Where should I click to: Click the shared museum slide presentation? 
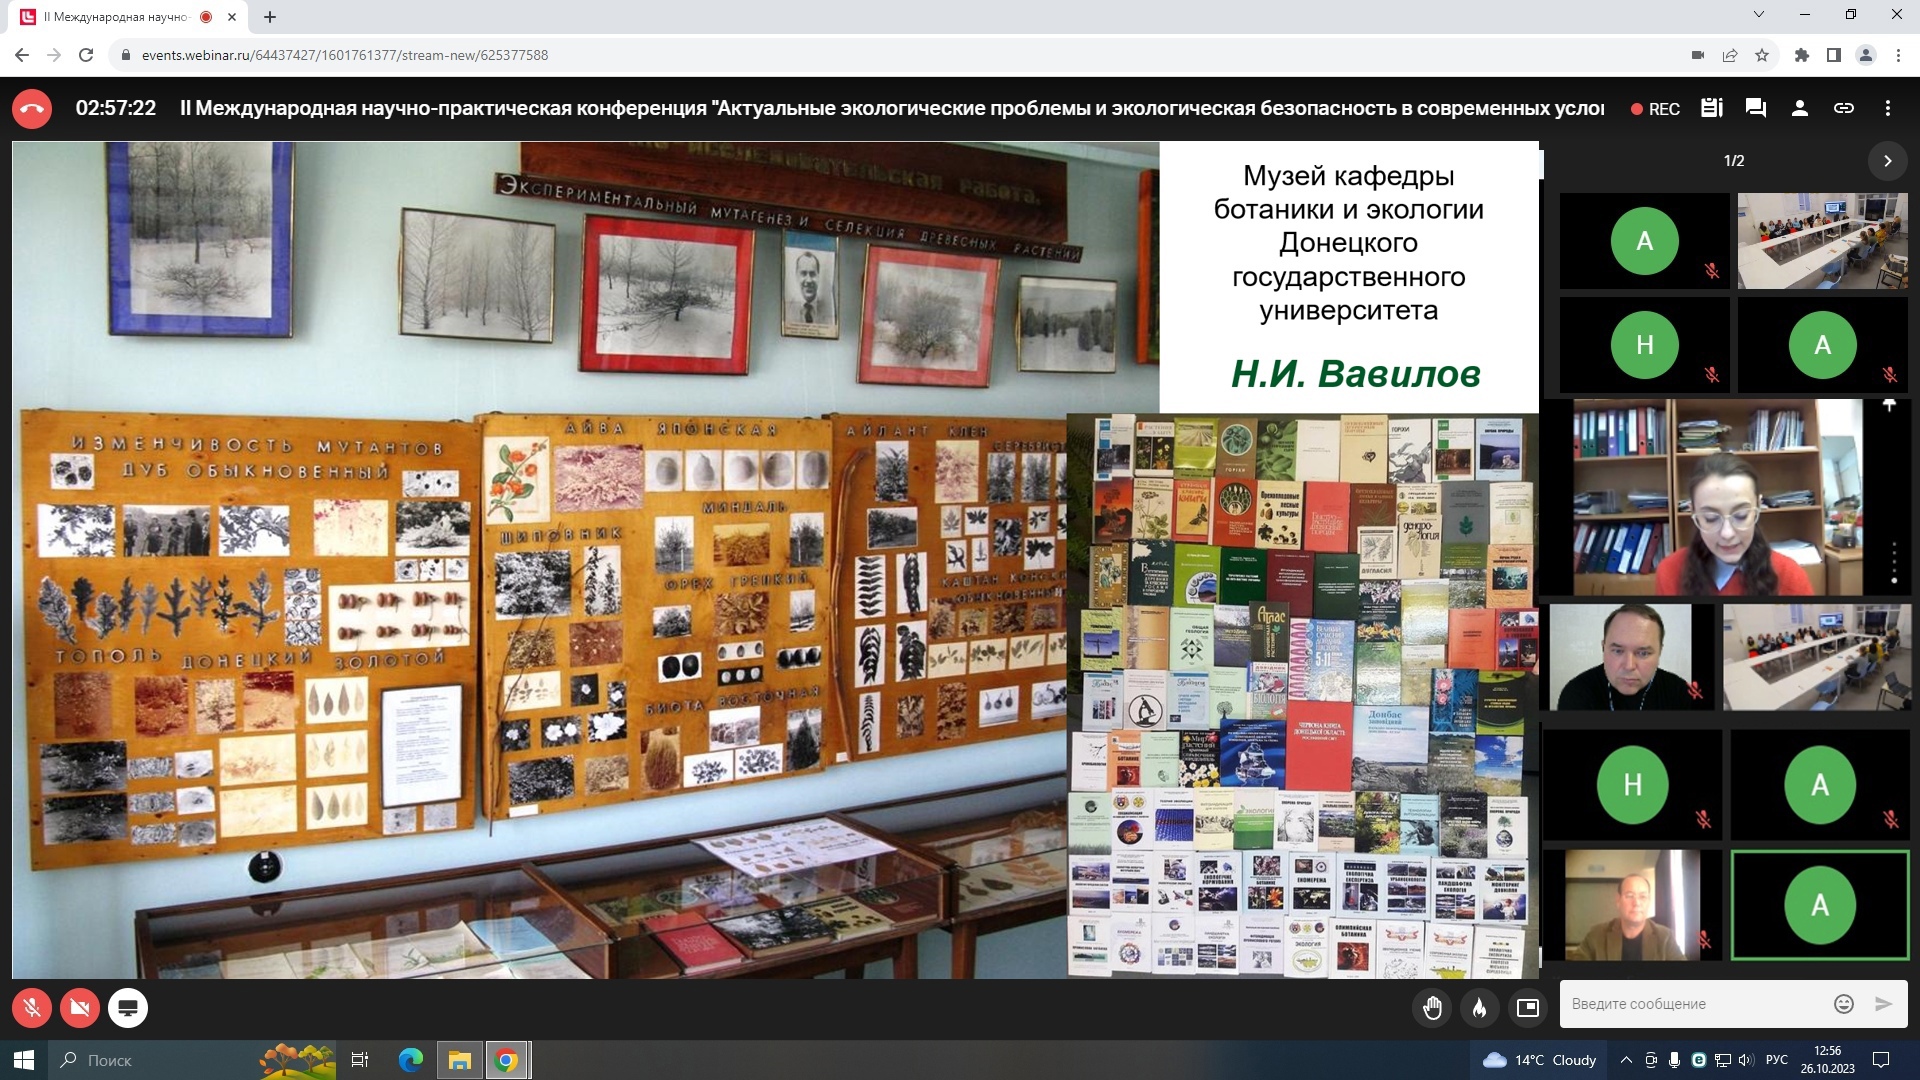[775, 560]
